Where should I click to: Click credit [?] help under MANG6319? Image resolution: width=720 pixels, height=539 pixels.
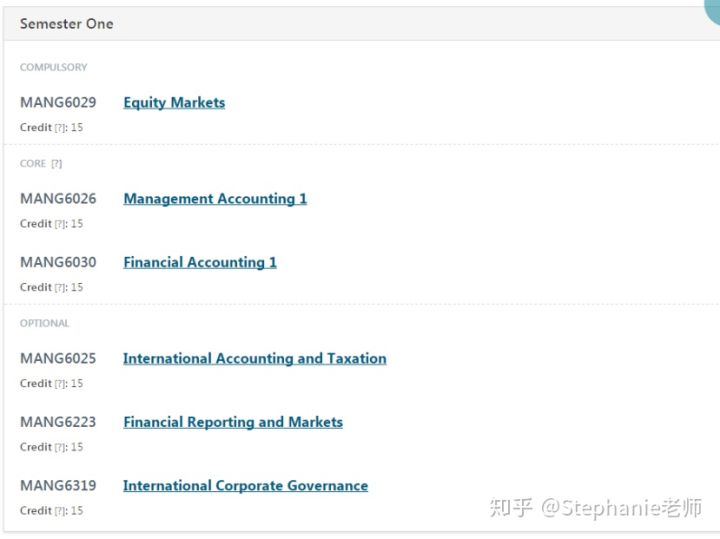(60, 511)
